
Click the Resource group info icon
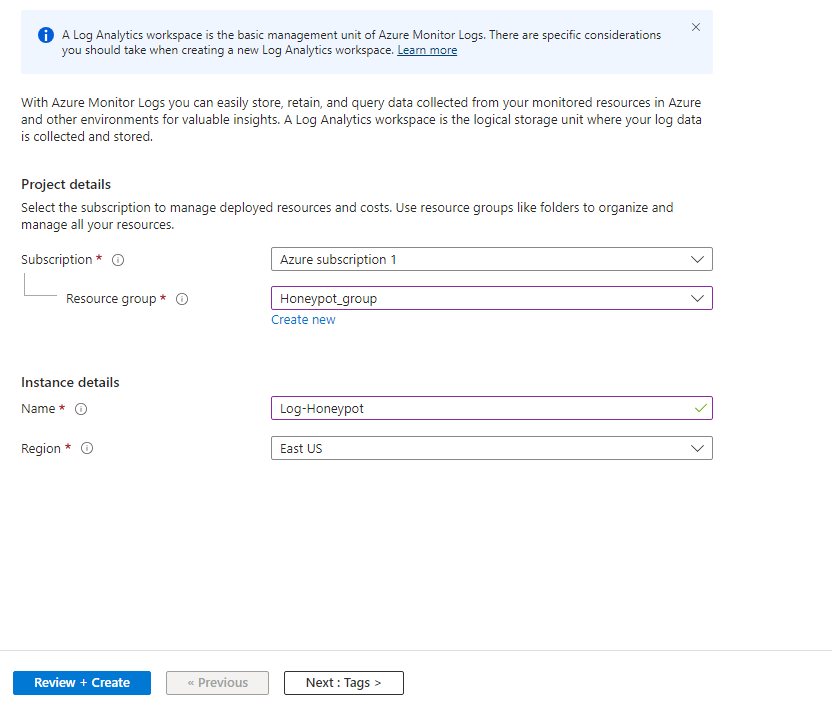[x=182, y=299]
